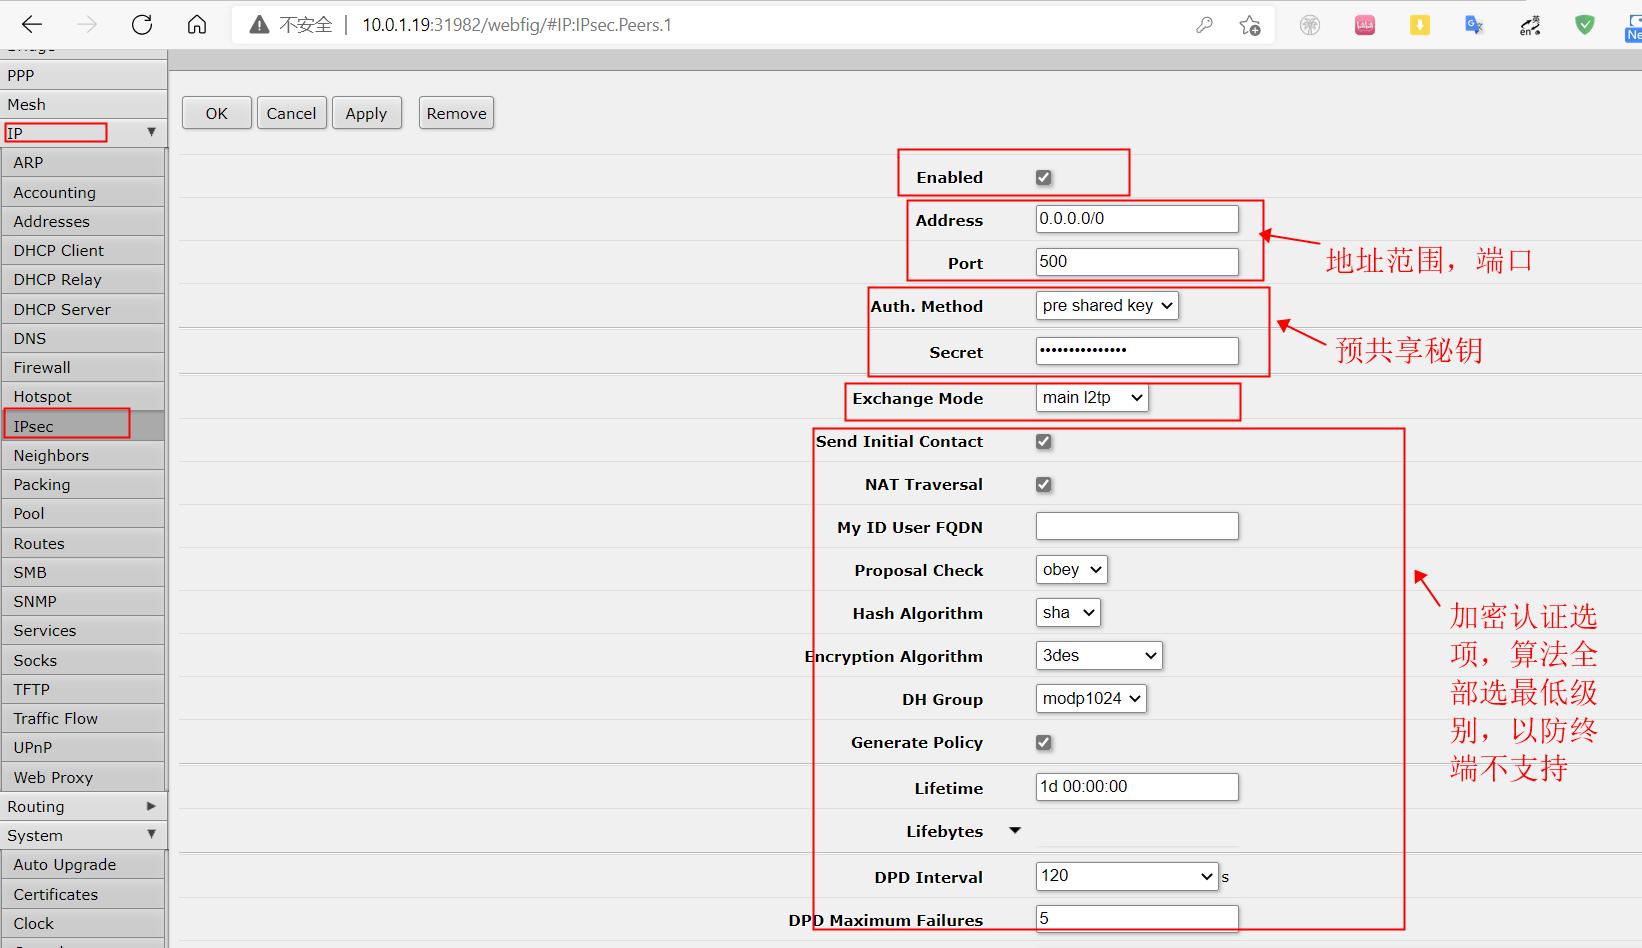Toggle the NAT Traversal checkbox
The width and height of the screenshot is (1642, 948).
coord(1043,484)
